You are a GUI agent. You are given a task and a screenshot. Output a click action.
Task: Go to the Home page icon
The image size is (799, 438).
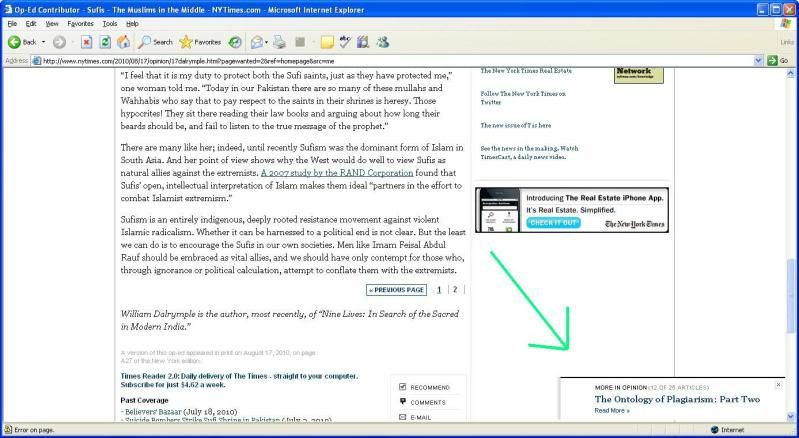click(x=124, y=42)
